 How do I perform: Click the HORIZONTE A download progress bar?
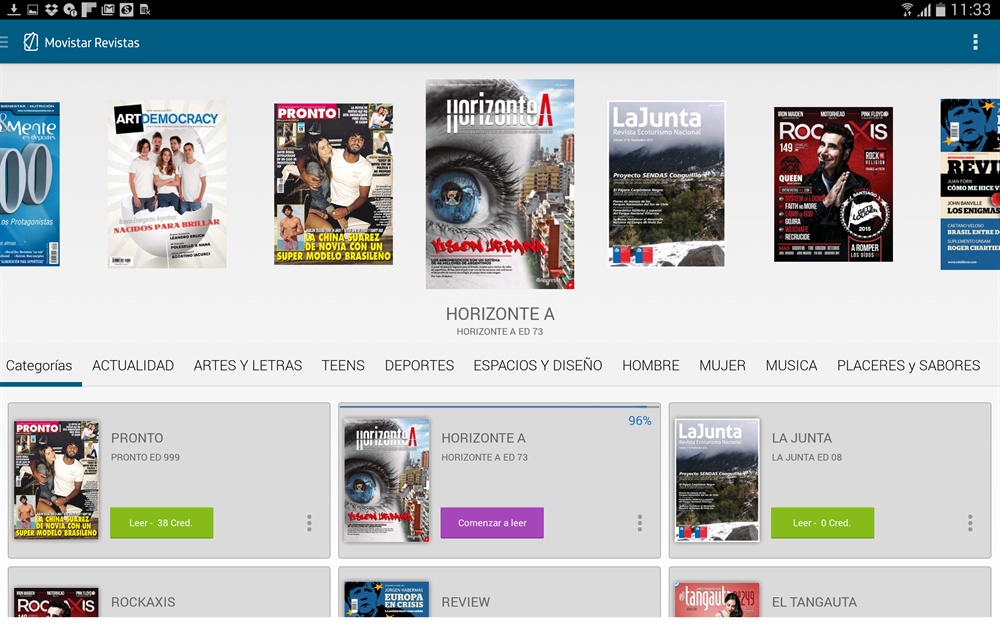coord(499,406)
